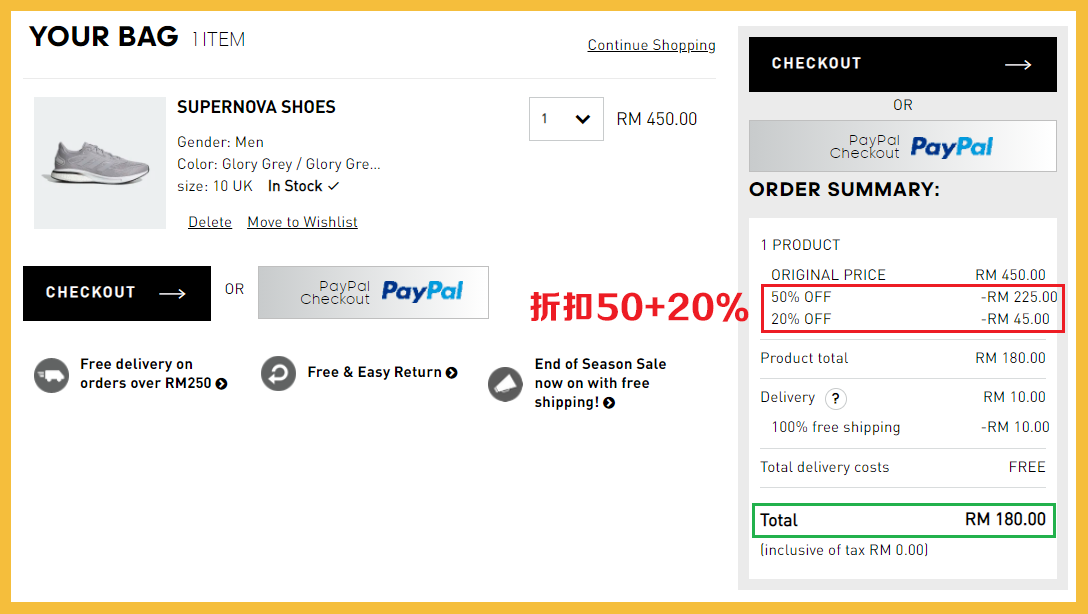Open the Supernova Shoes product thumbnail
The height and width of the screenshot is (614, 1088).
click(x=100, y=163)
